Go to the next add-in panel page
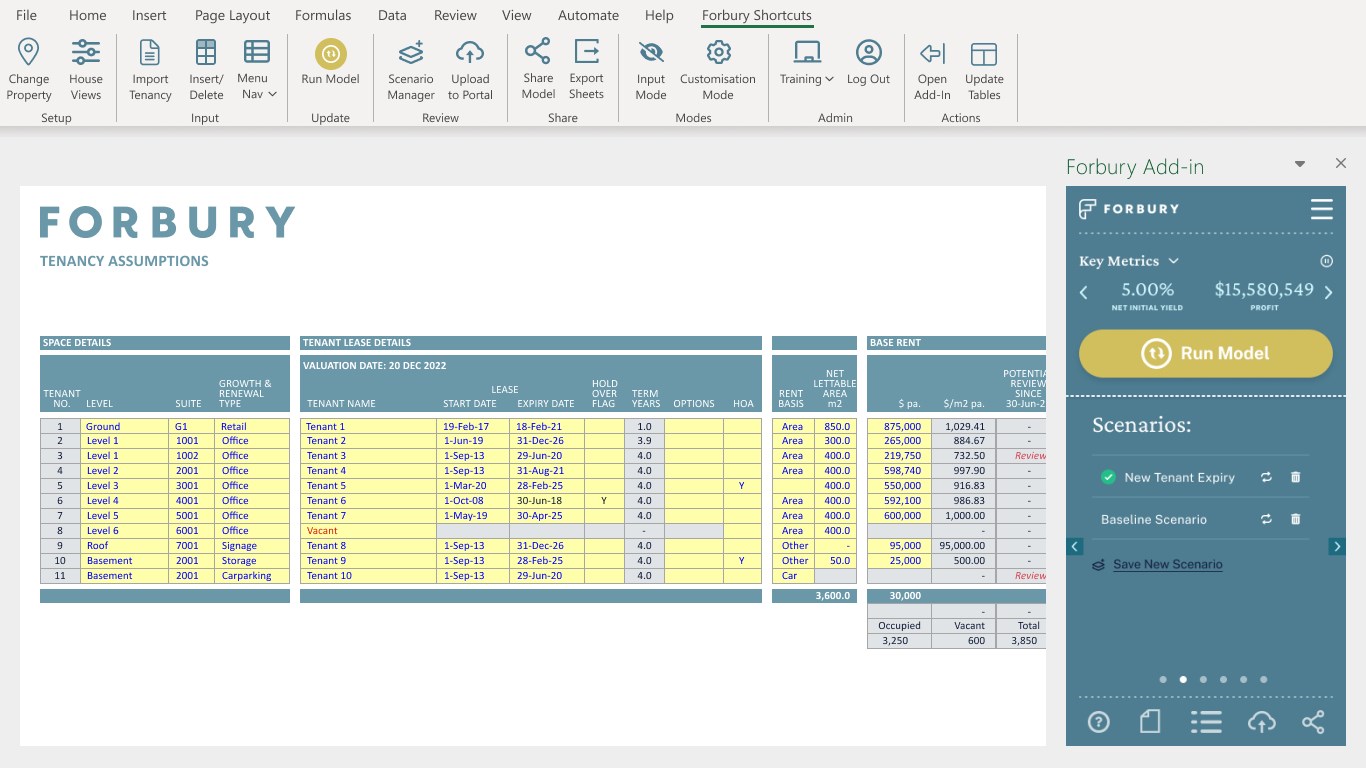The width and height of the screenshot is (1366, 768). (x=1337, y=547)
